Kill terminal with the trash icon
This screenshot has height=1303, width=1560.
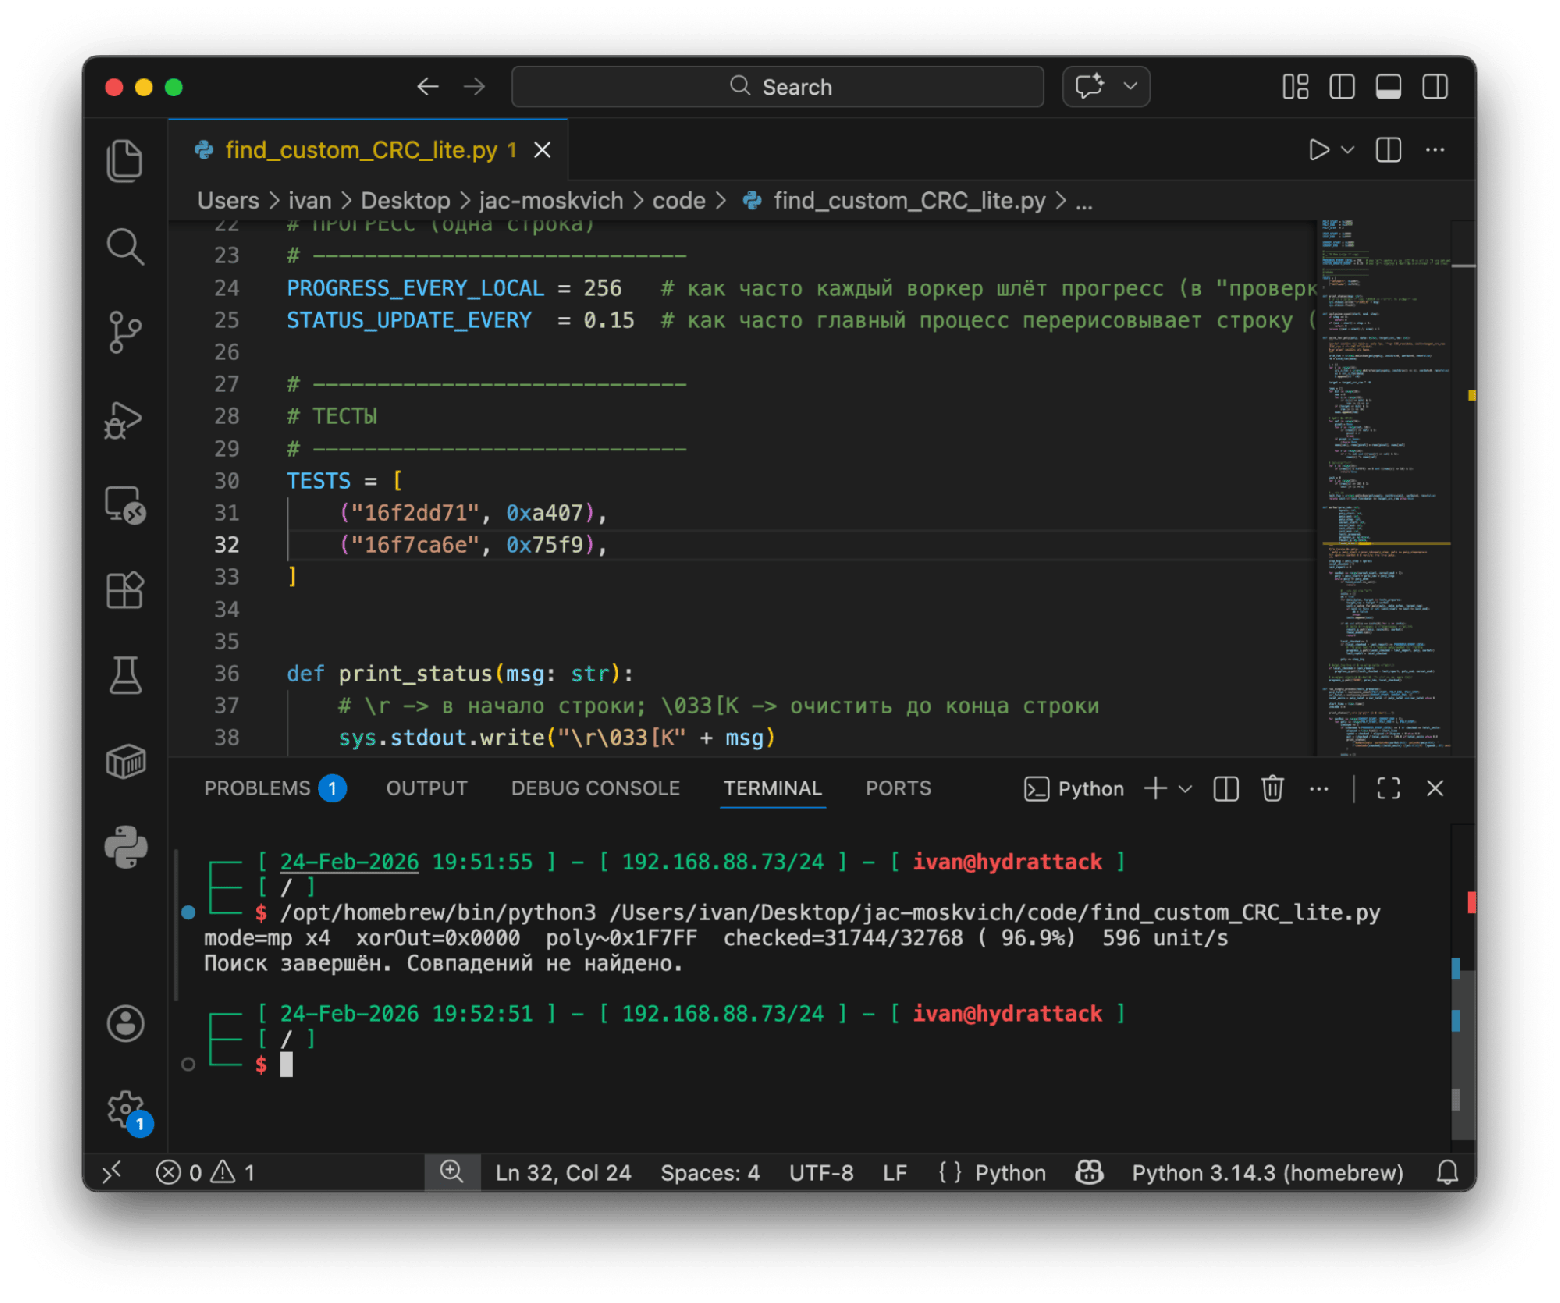1272,789
